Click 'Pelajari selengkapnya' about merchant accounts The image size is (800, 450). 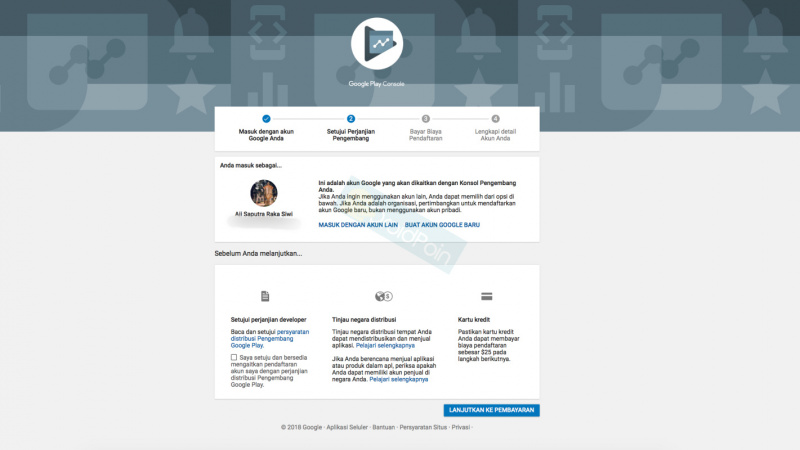[398, 380]
